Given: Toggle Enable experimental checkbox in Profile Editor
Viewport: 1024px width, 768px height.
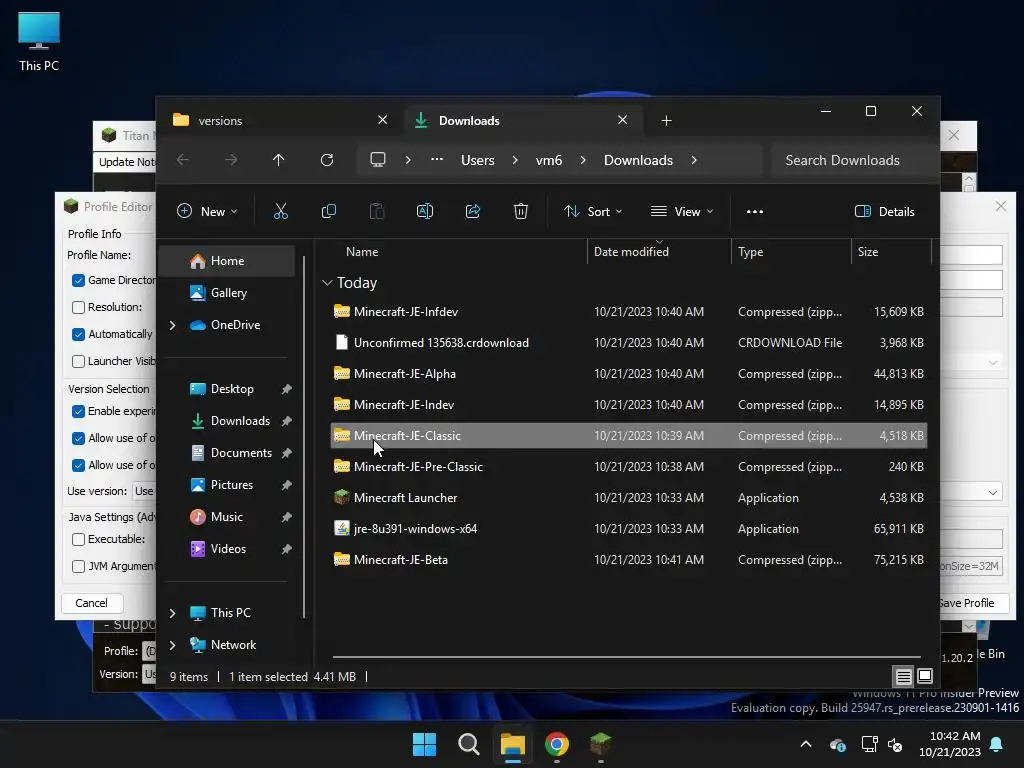Looking at the screenshot, I should [x=78, y=411].
